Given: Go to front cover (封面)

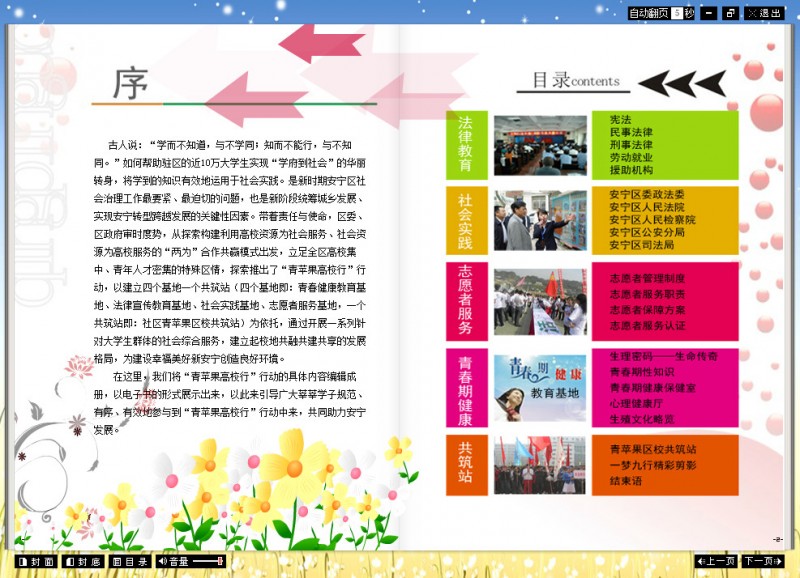Looking at the screenshot, I should pyautogui.click(x=36, y=562).
